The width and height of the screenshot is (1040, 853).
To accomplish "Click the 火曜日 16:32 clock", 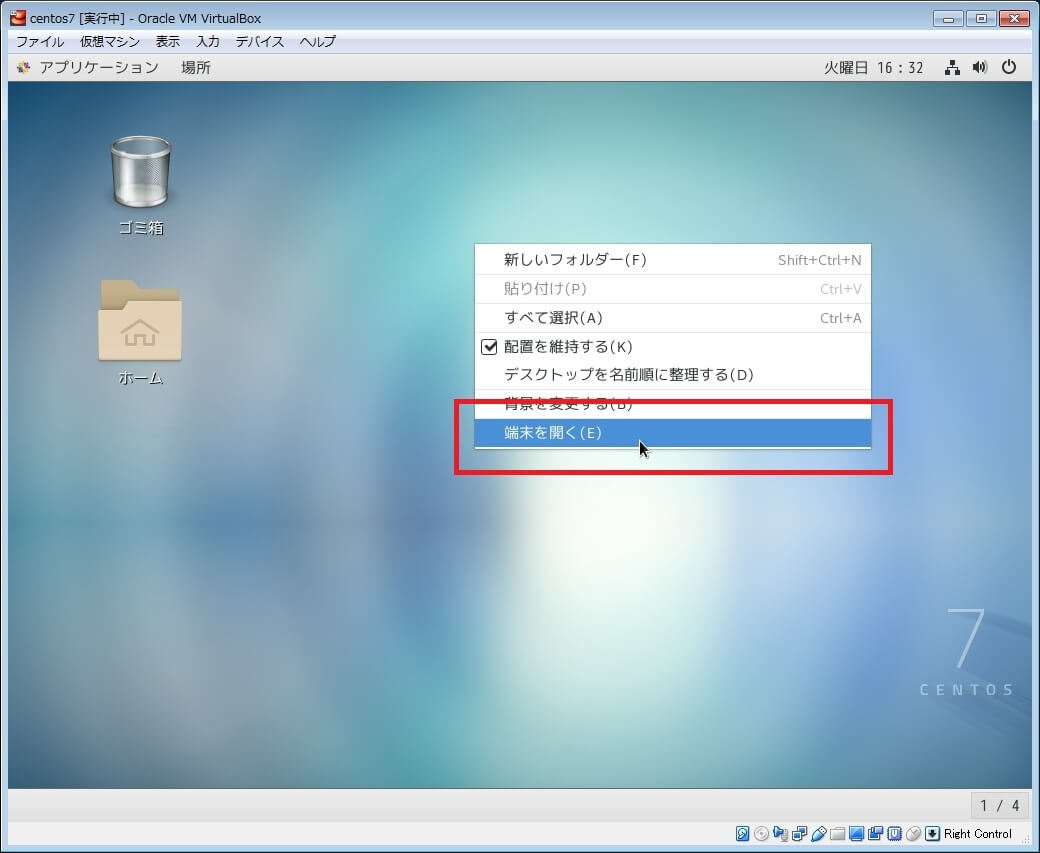I will click(x=873, y=68).
